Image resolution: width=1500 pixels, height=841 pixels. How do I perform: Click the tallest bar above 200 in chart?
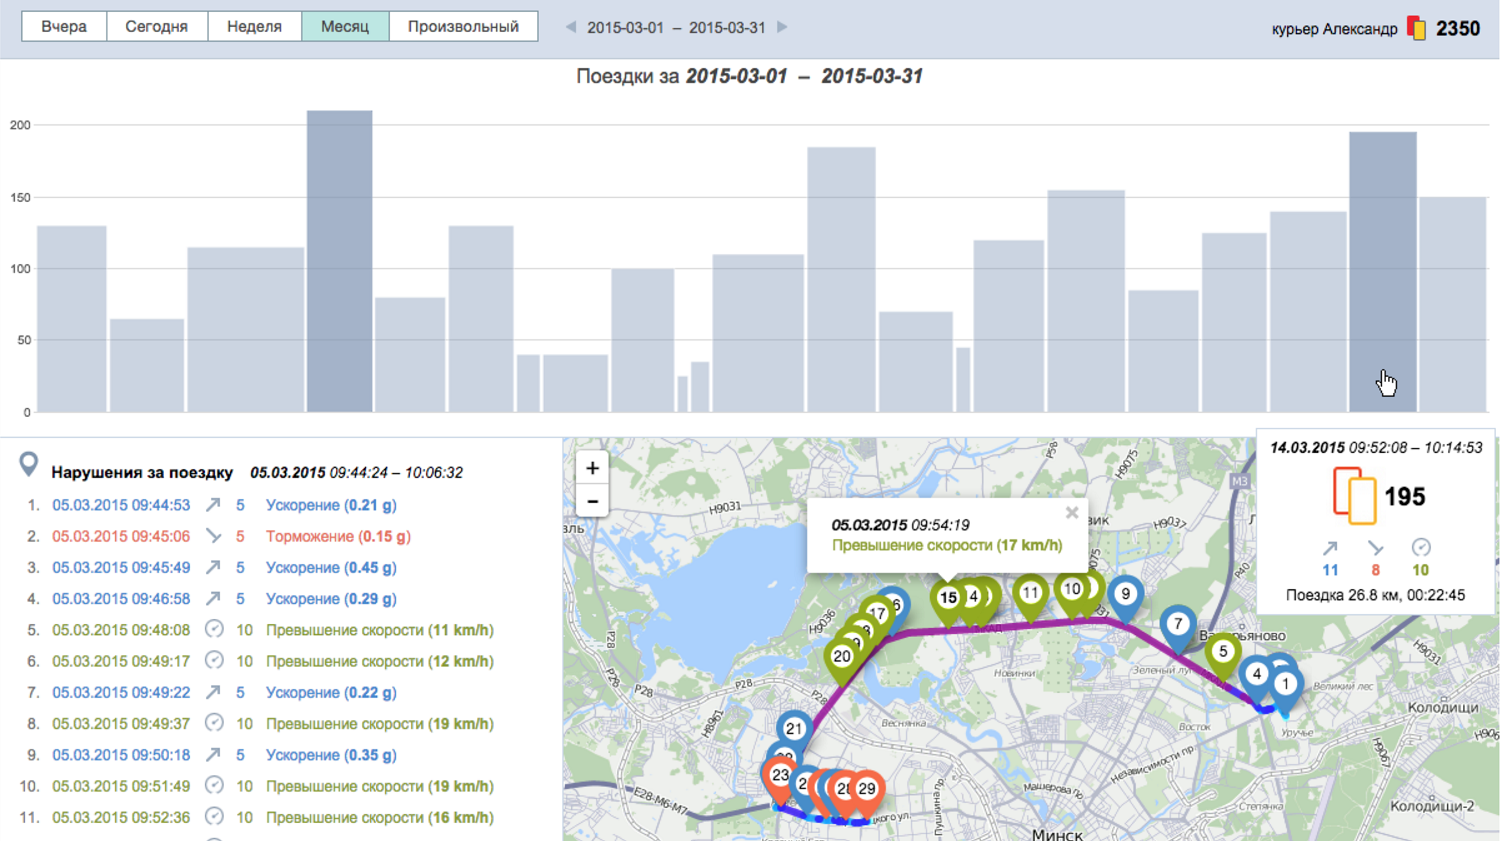point(339,261)
